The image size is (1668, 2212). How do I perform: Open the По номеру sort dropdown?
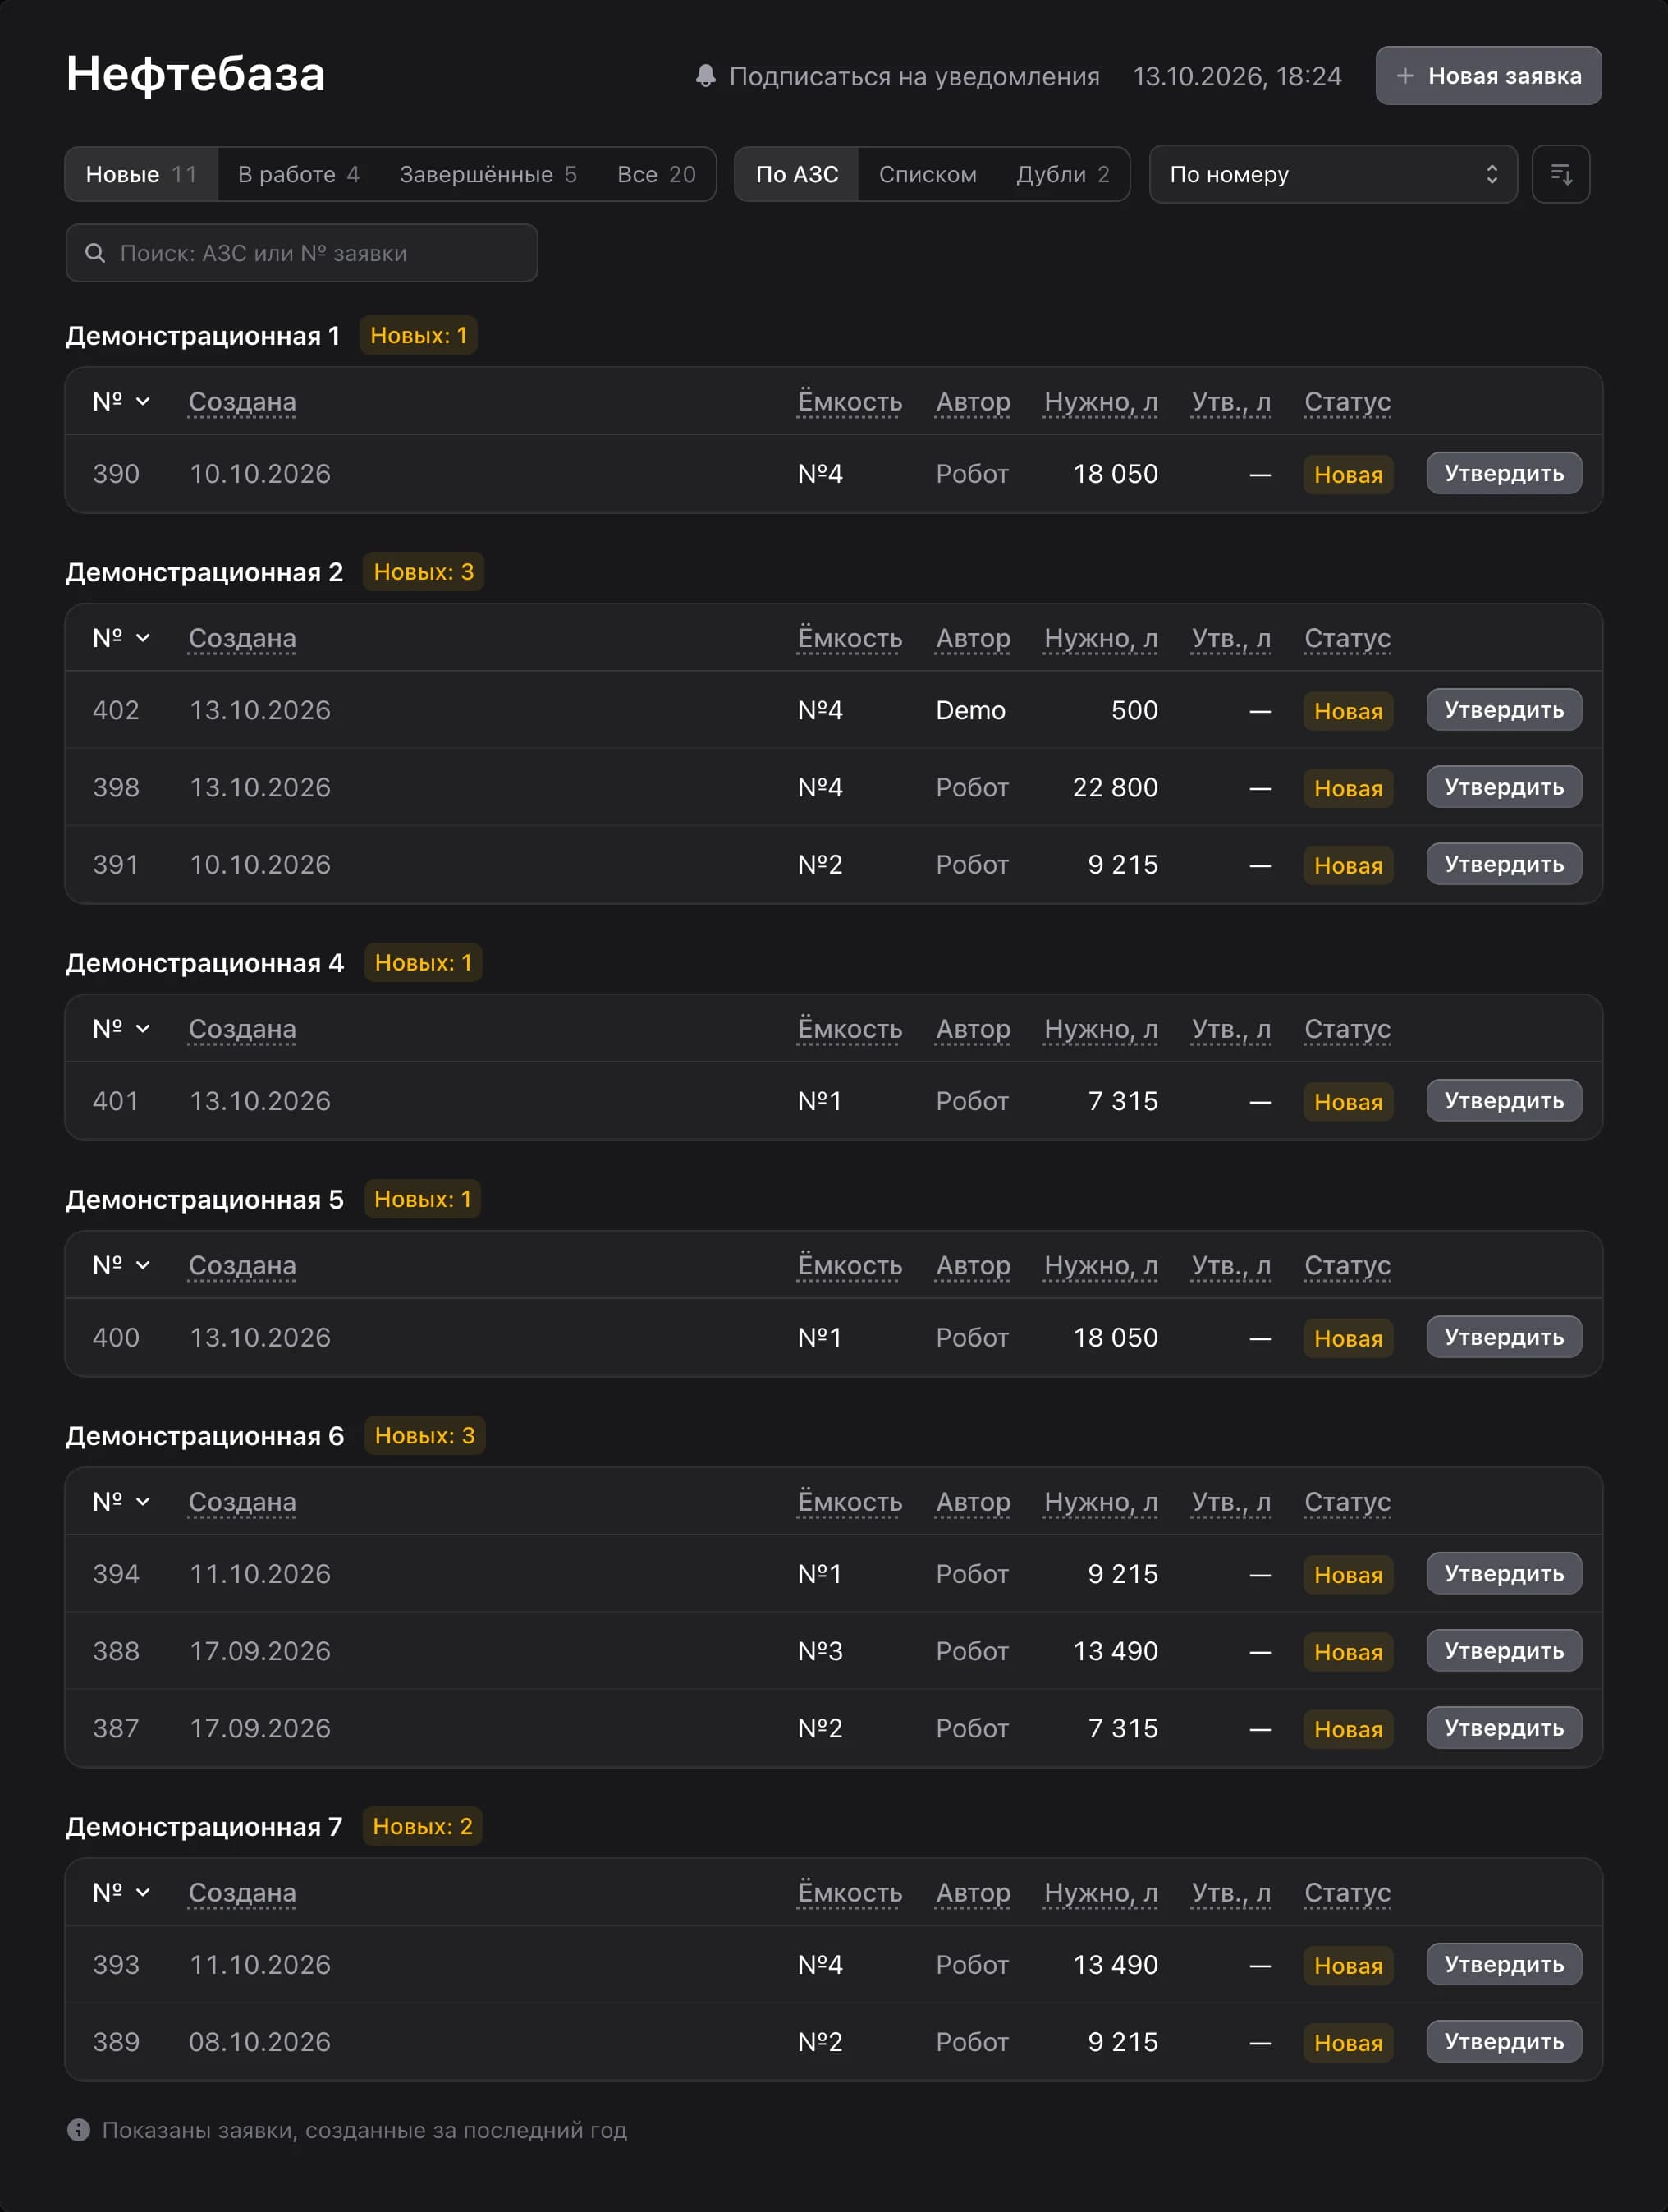tap(1333, 175)
